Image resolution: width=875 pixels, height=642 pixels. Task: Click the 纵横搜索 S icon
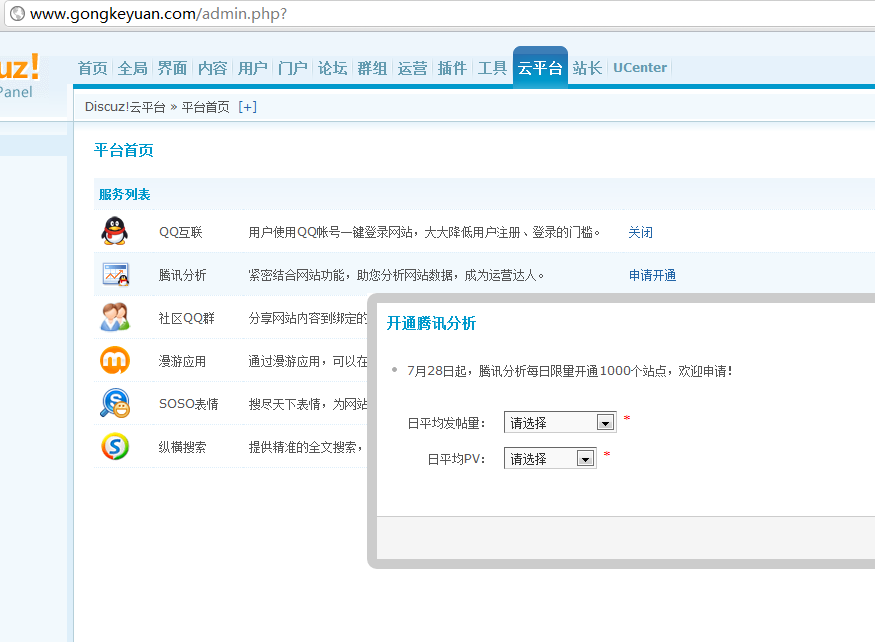click(x=115, y=446)
